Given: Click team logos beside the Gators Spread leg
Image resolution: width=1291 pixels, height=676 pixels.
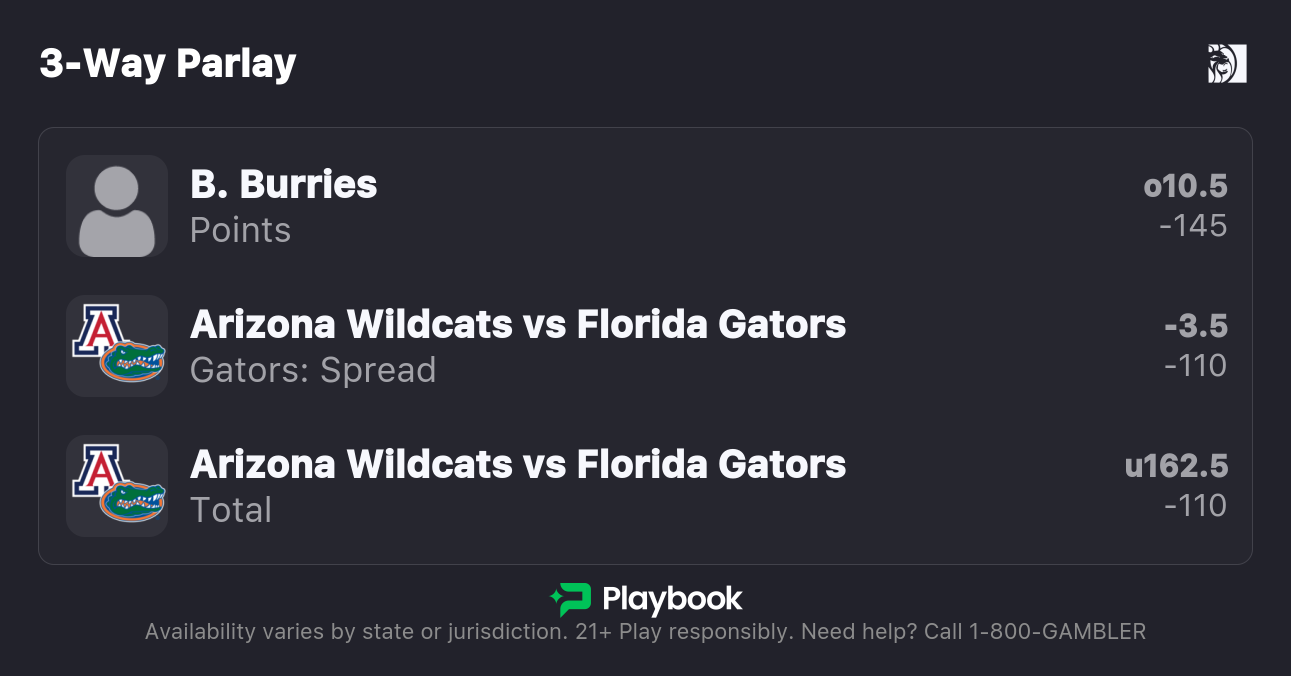Looking at the screenshot, I should click(117, 346).
